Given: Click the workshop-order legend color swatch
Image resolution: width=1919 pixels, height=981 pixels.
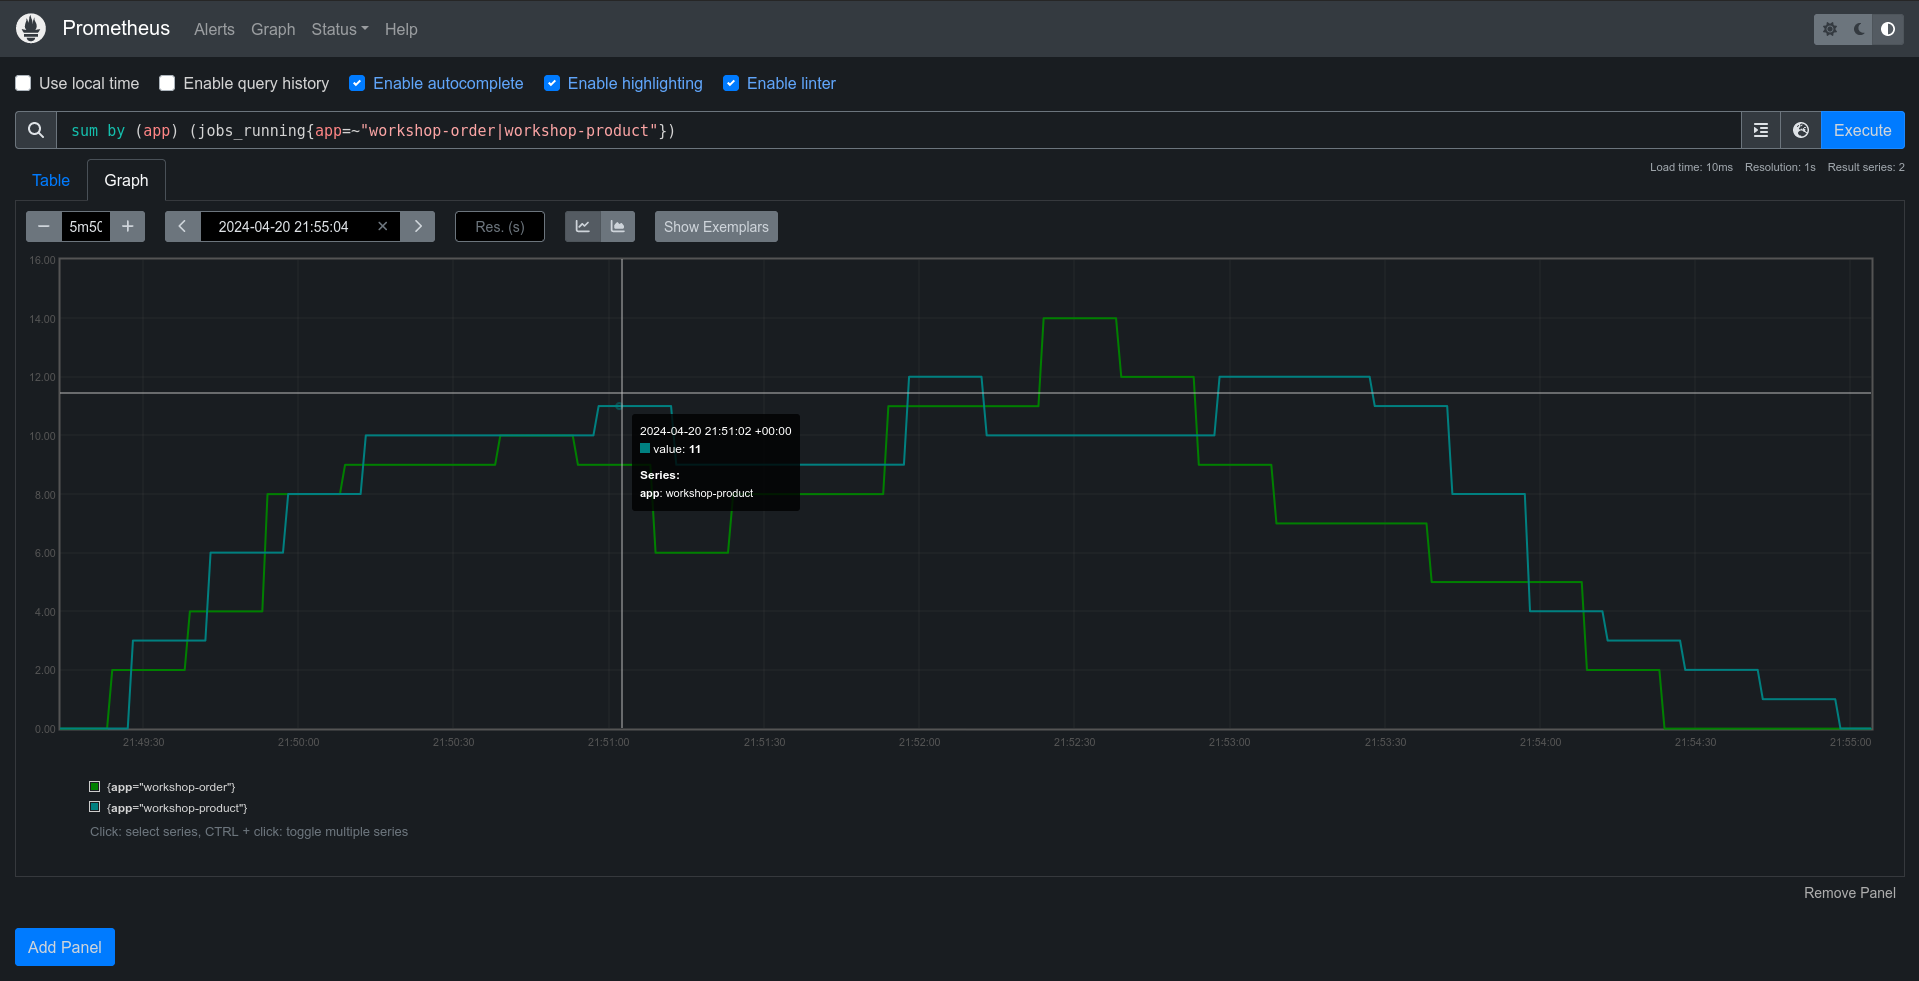Looking at the screenshot, I should pos(95,787).
